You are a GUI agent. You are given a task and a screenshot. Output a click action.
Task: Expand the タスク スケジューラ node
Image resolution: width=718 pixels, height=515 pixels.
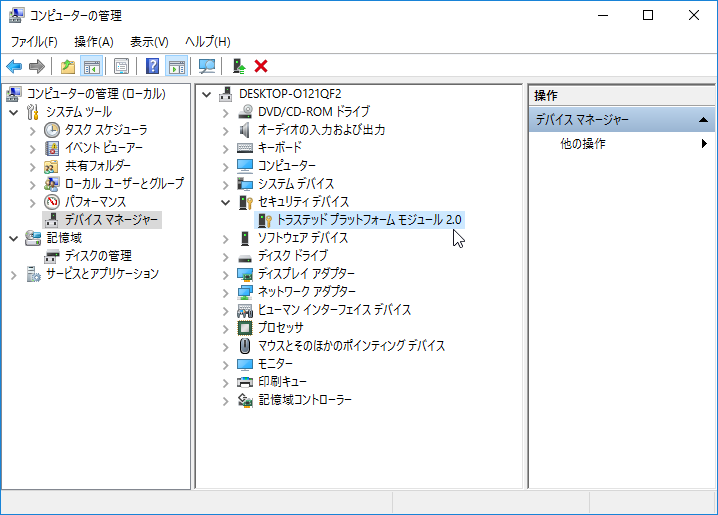(33, 131)
